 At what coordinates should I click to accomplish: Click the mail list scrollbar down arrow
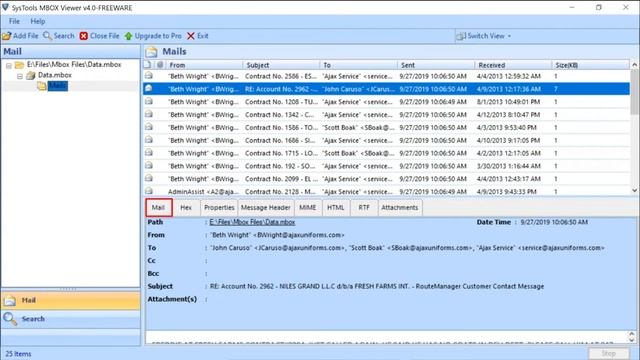634,190
